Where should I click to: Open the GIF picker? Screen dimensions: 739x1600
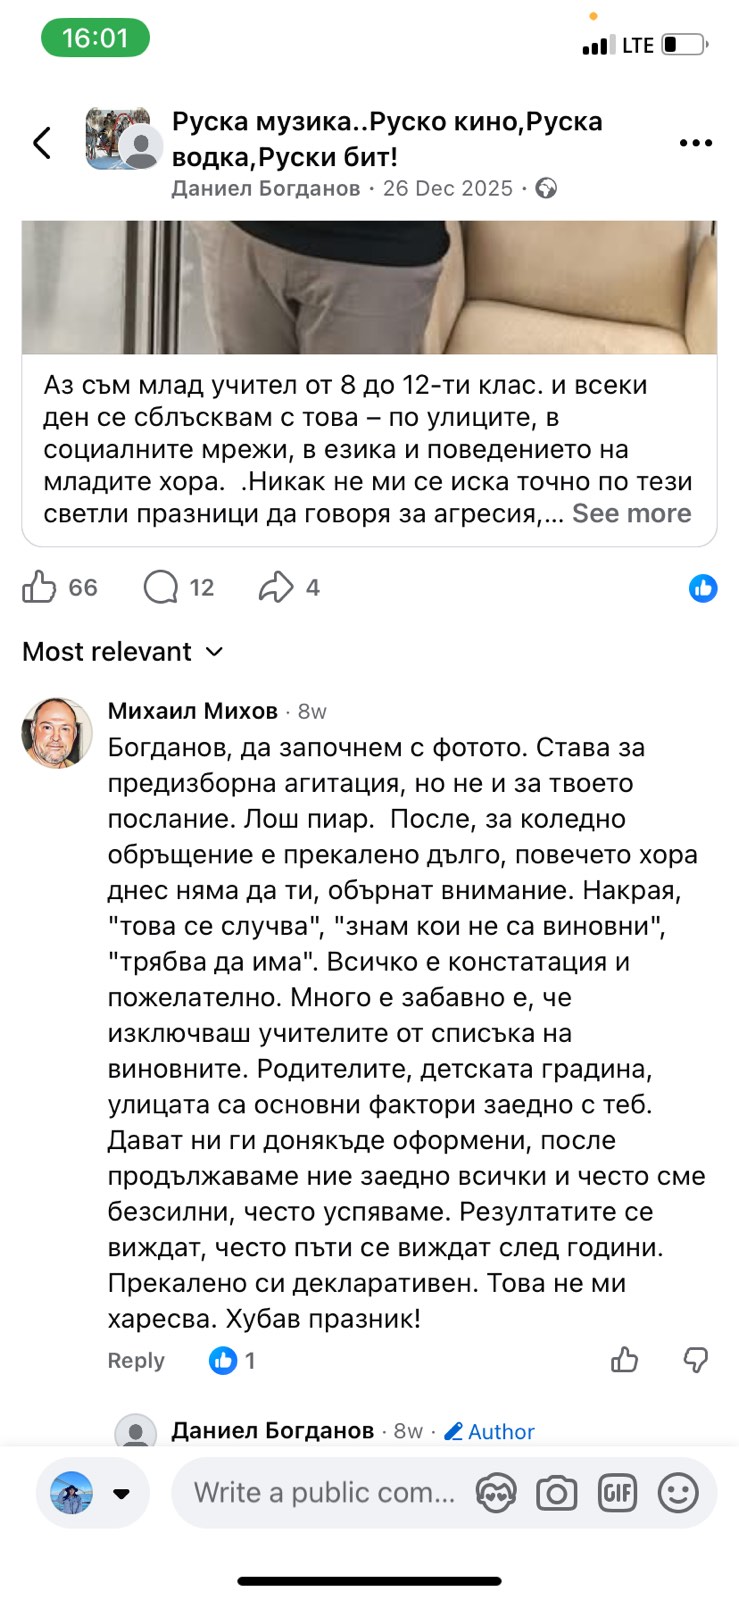(617, 1494)
